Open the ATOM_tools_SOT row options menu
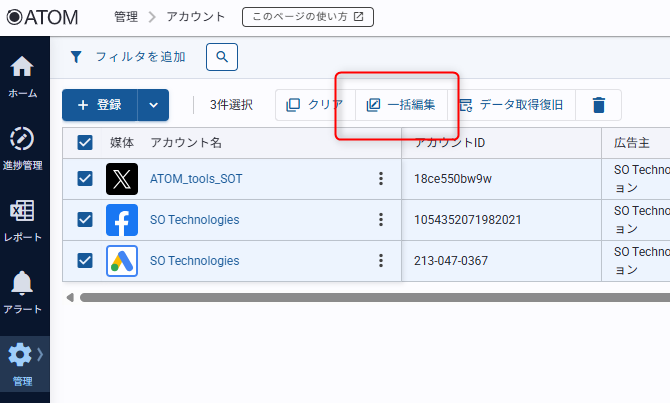670x403 pixels. [x=380, y=179]
